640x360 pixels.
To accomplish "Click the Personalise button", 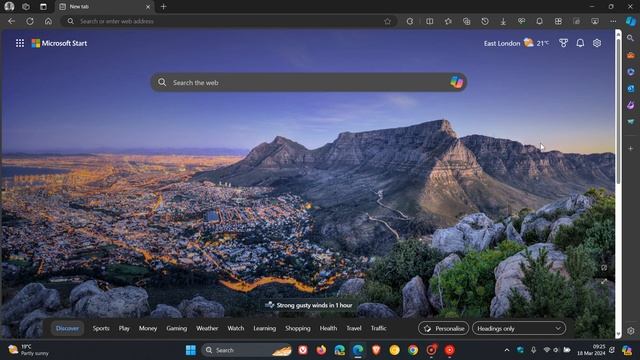I will (x=443, y=328).
